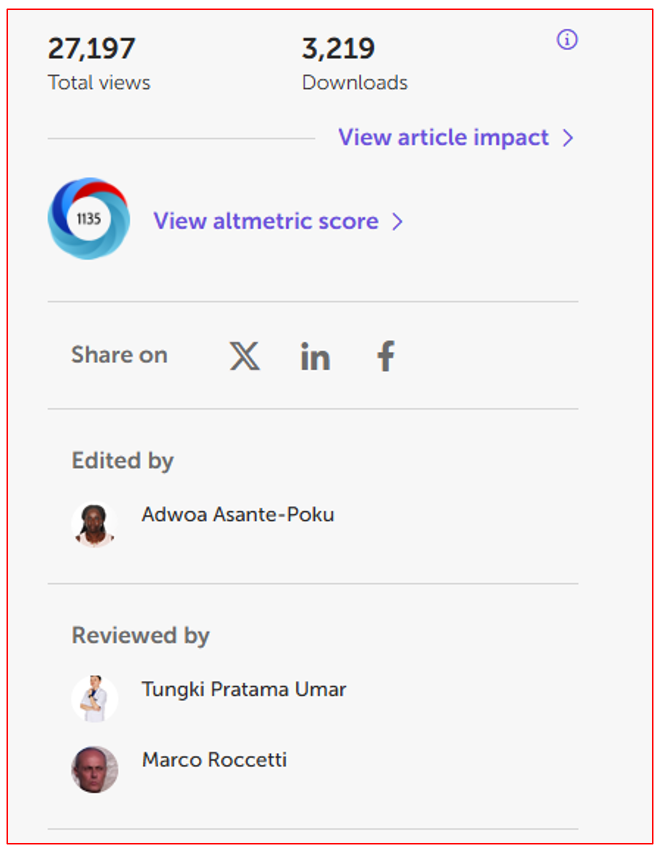Open editor Adwoa Asante-Poku's name link
The image size is (657, 851).
(x=238, y=515)
